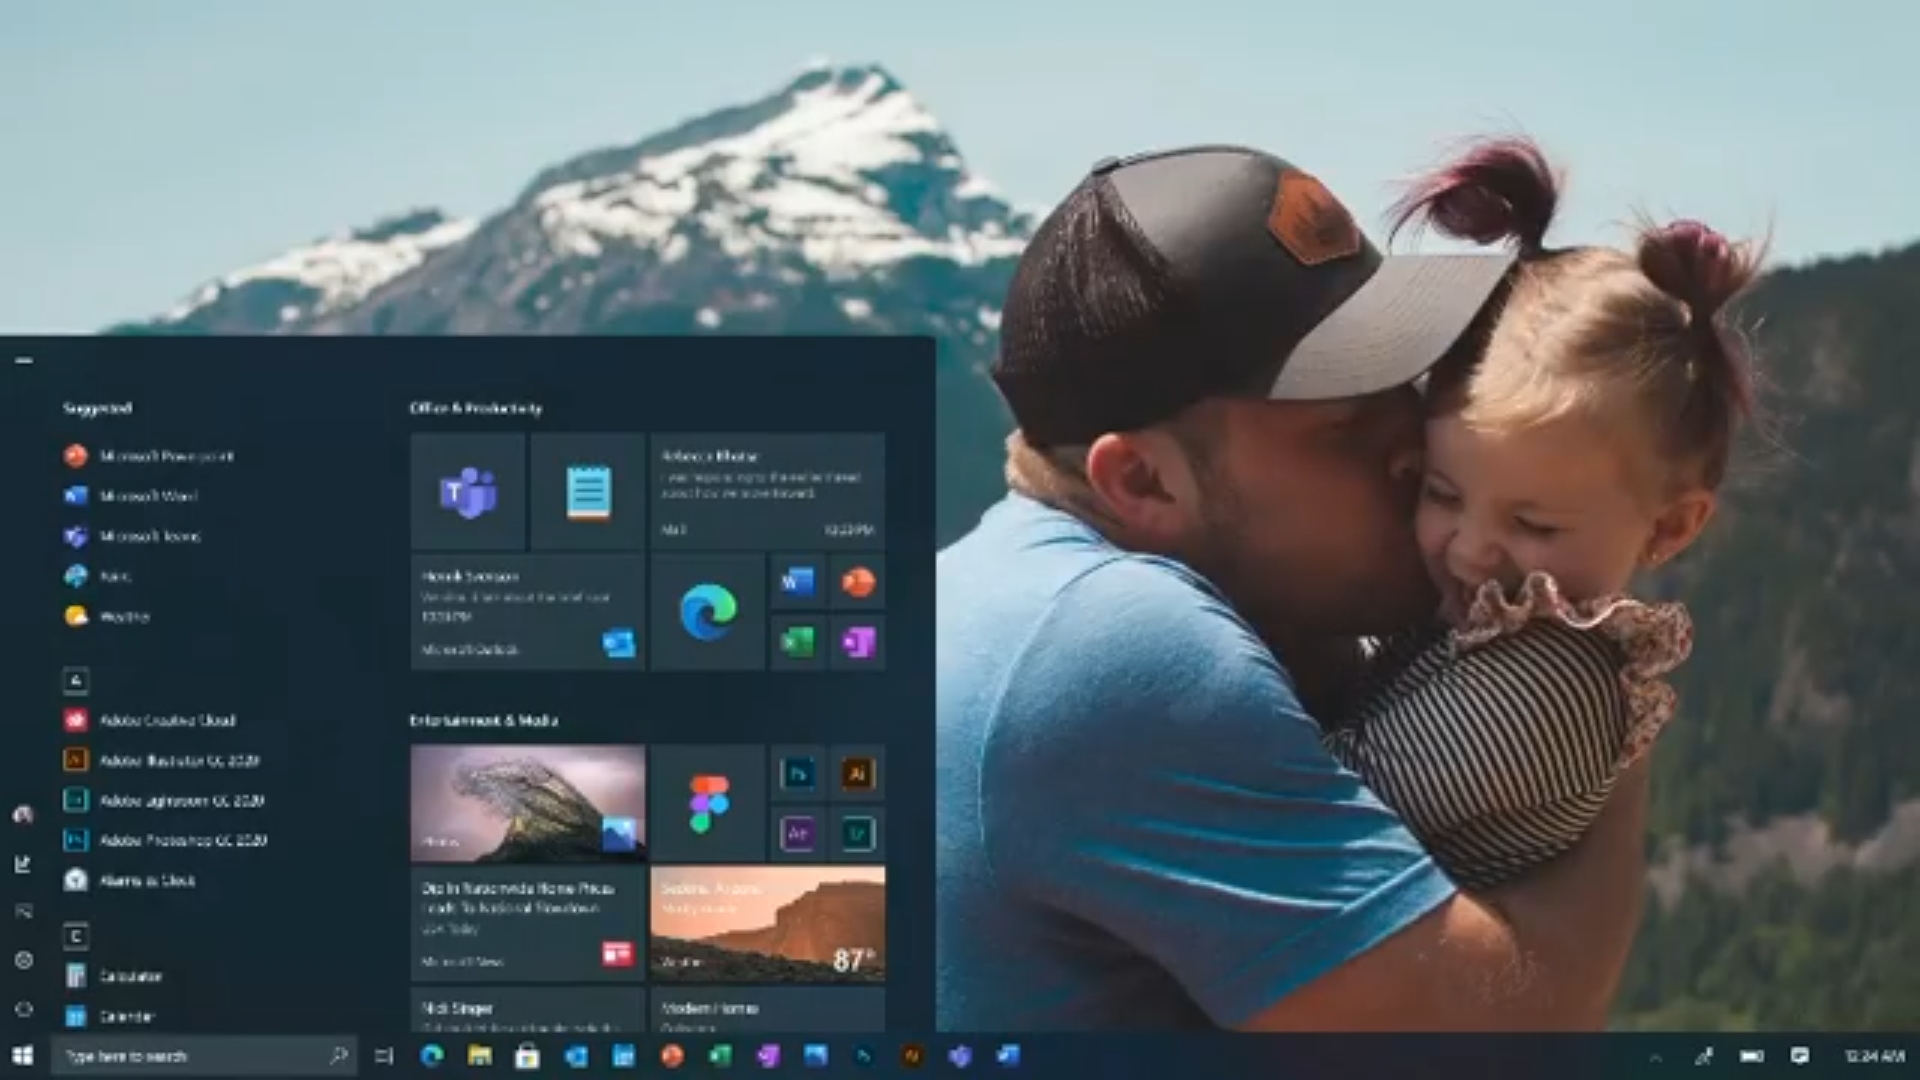
Task: Launch Adobe Lightroom CC 2020 list entry
Action: (x=165, y=800)
